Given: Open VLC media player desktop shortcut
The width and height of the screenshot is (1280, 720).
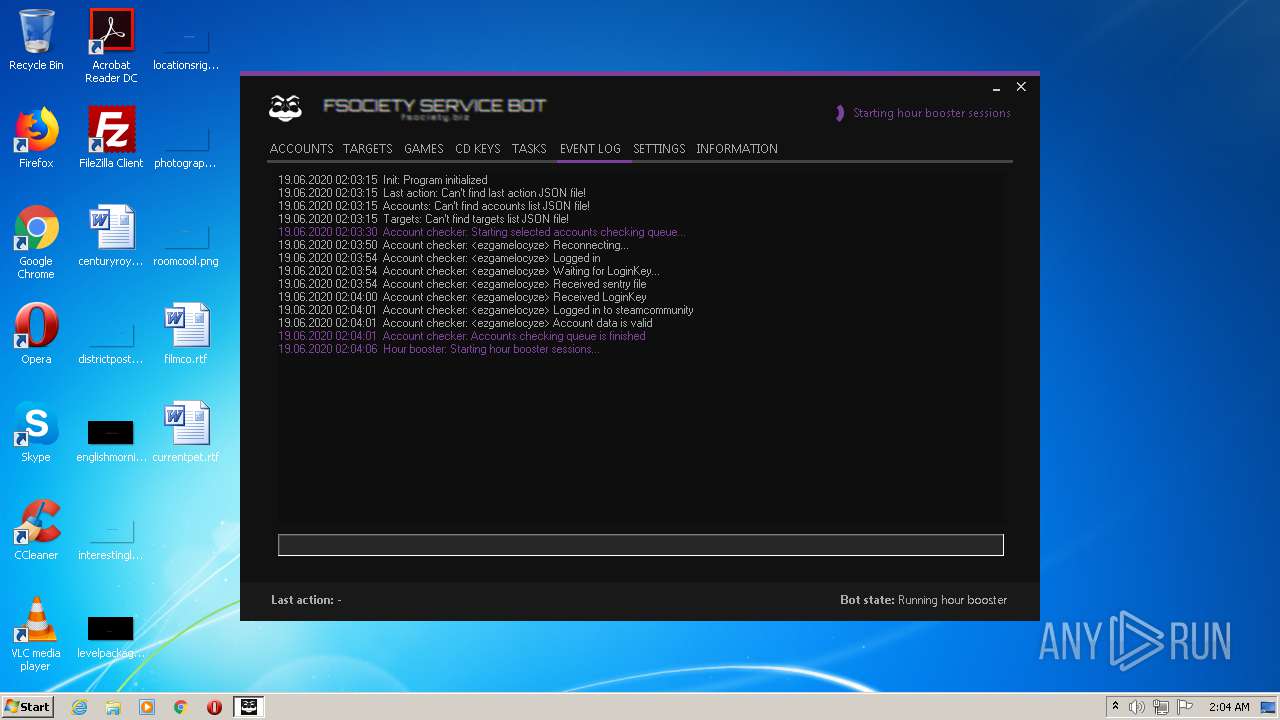Looking at the screenshot, I should (36, 634).
